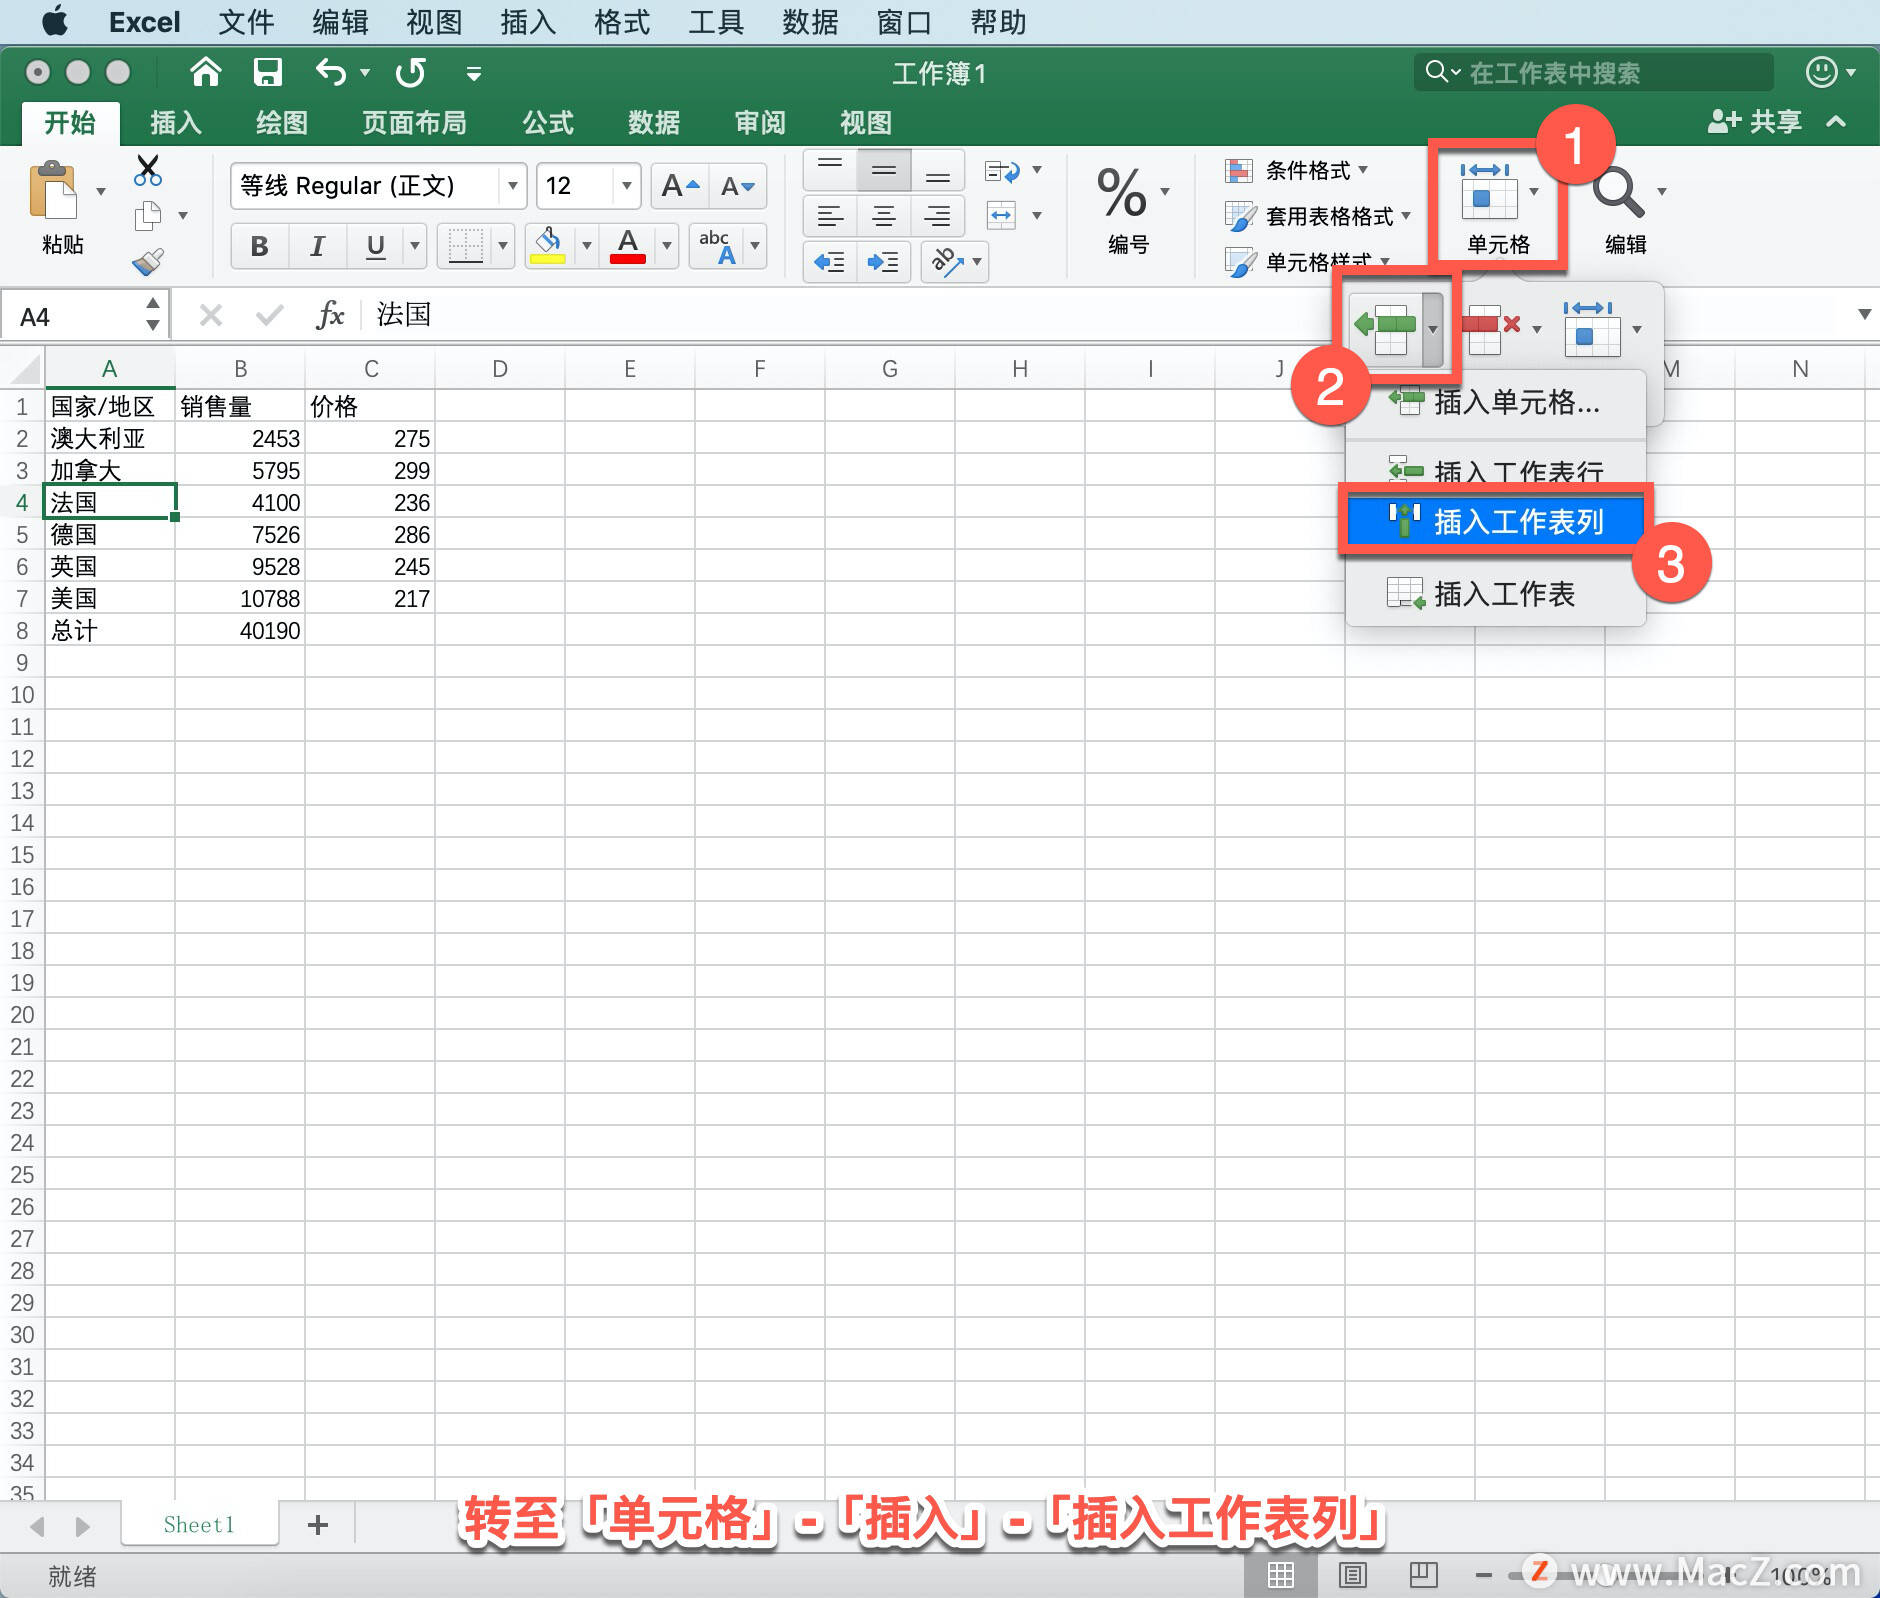Image resolution: width=1880 pixels, height=1598 pixels.
Task: Click the red delete cells icon
Action: tap(1487, 325)
